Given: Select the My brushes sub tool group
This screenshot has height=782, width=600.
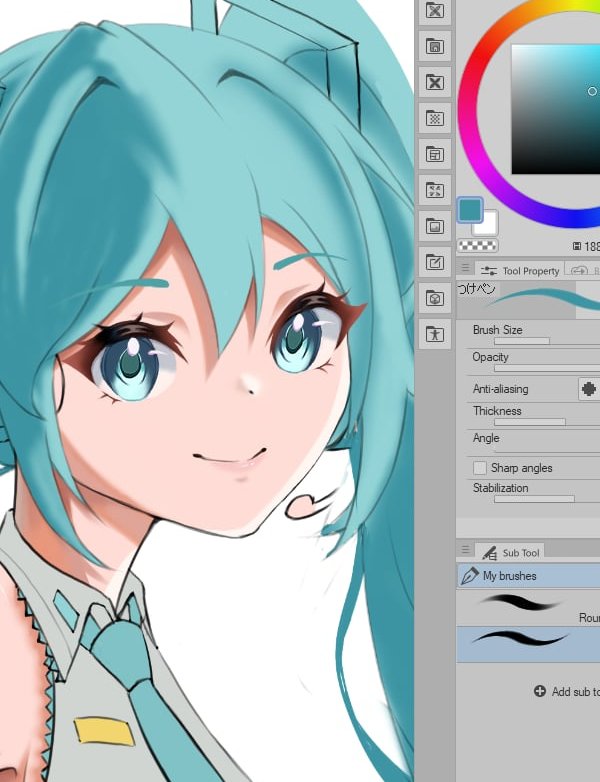Looking at the screenshot, I should (528, 576).
